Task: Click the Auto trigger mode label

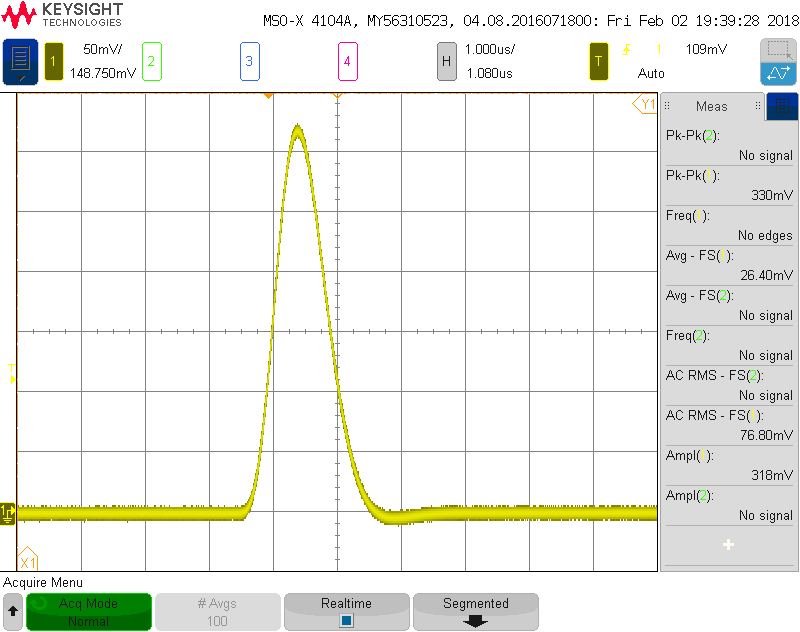Action: pyautogui.click(x=651, y=73)
